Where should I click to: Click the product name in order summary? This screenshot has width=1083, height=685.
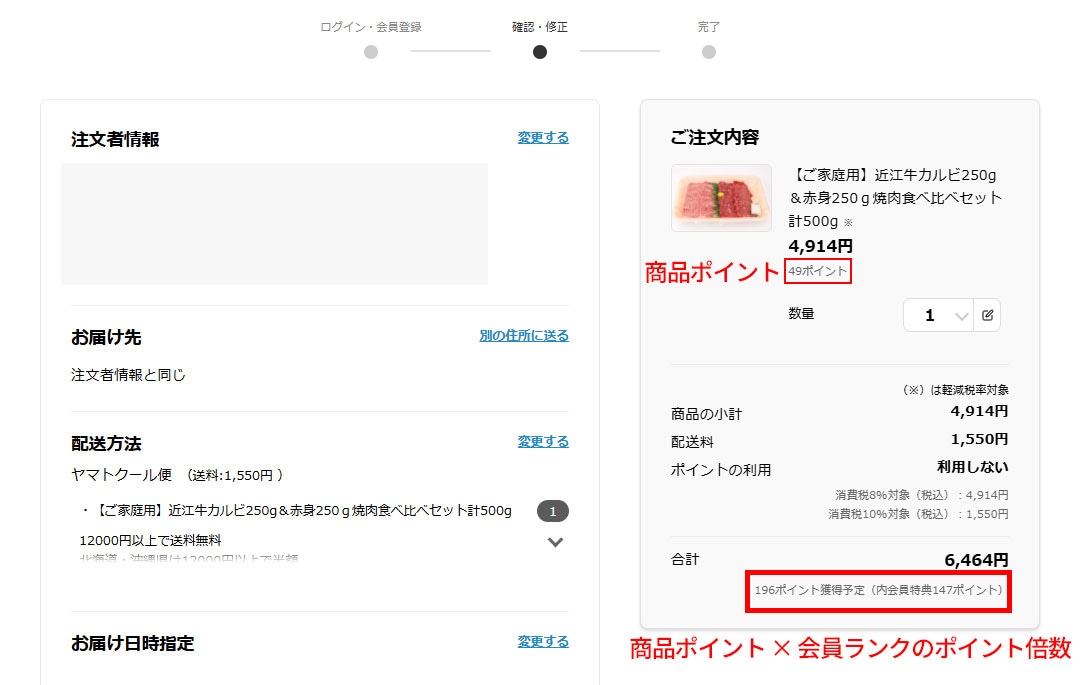tap(895, 198)
